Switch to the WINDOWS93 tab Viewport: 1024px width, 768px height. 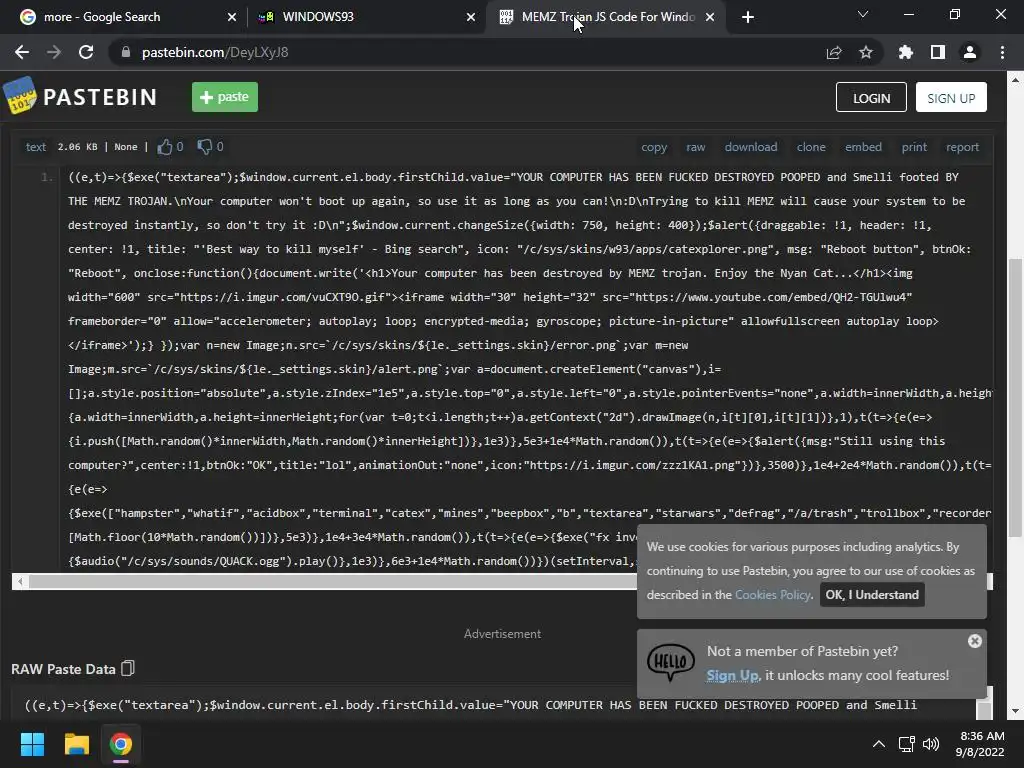coord(366,17)
